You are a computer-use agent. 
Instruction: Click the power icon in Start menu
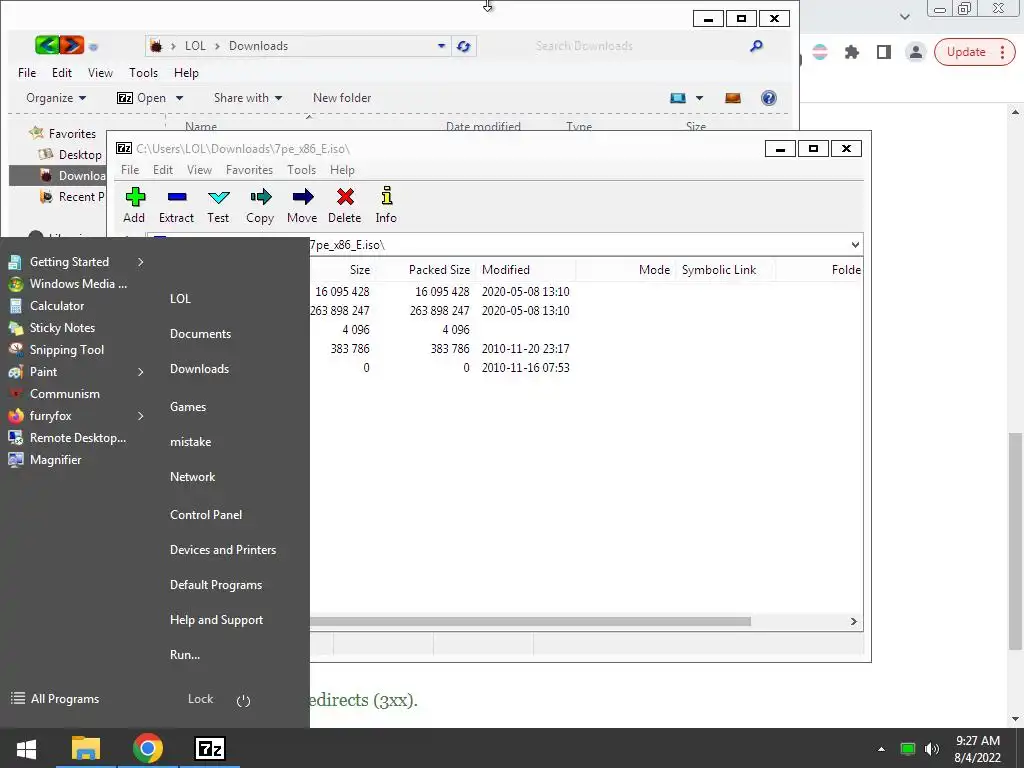(243, 701)
